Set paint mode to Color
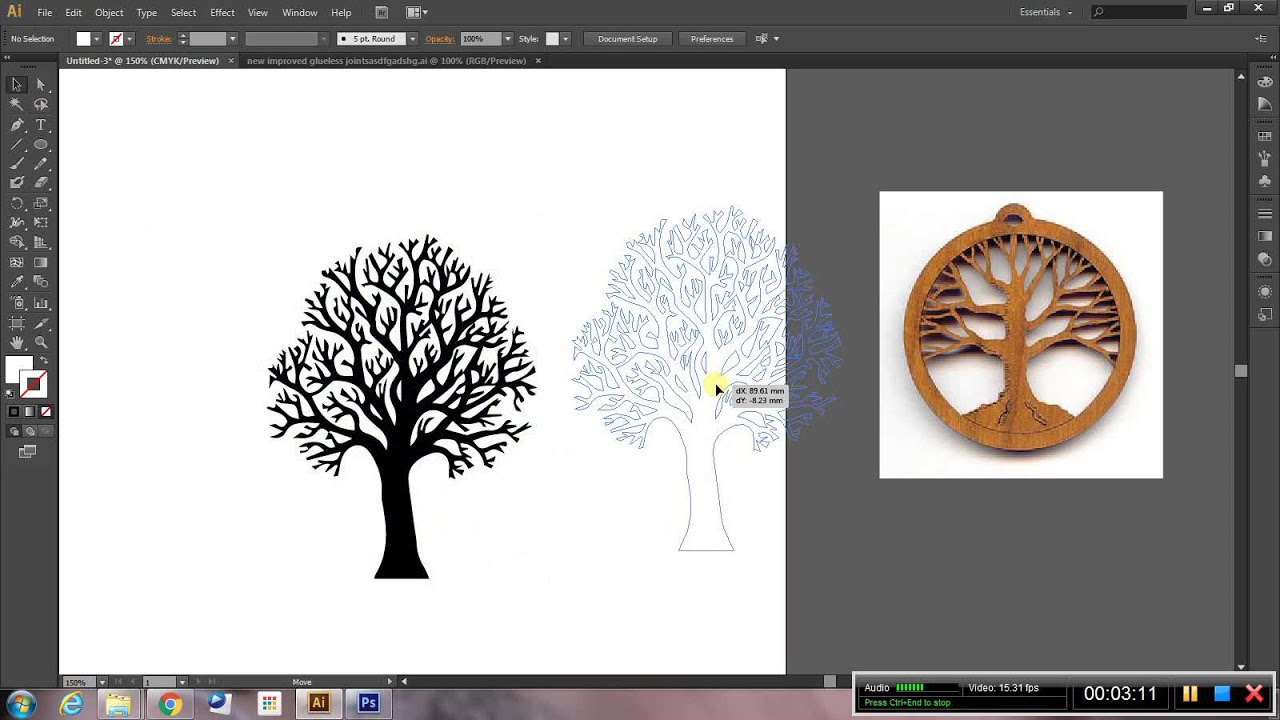1280x720 pixels. [x=14, y=412]
